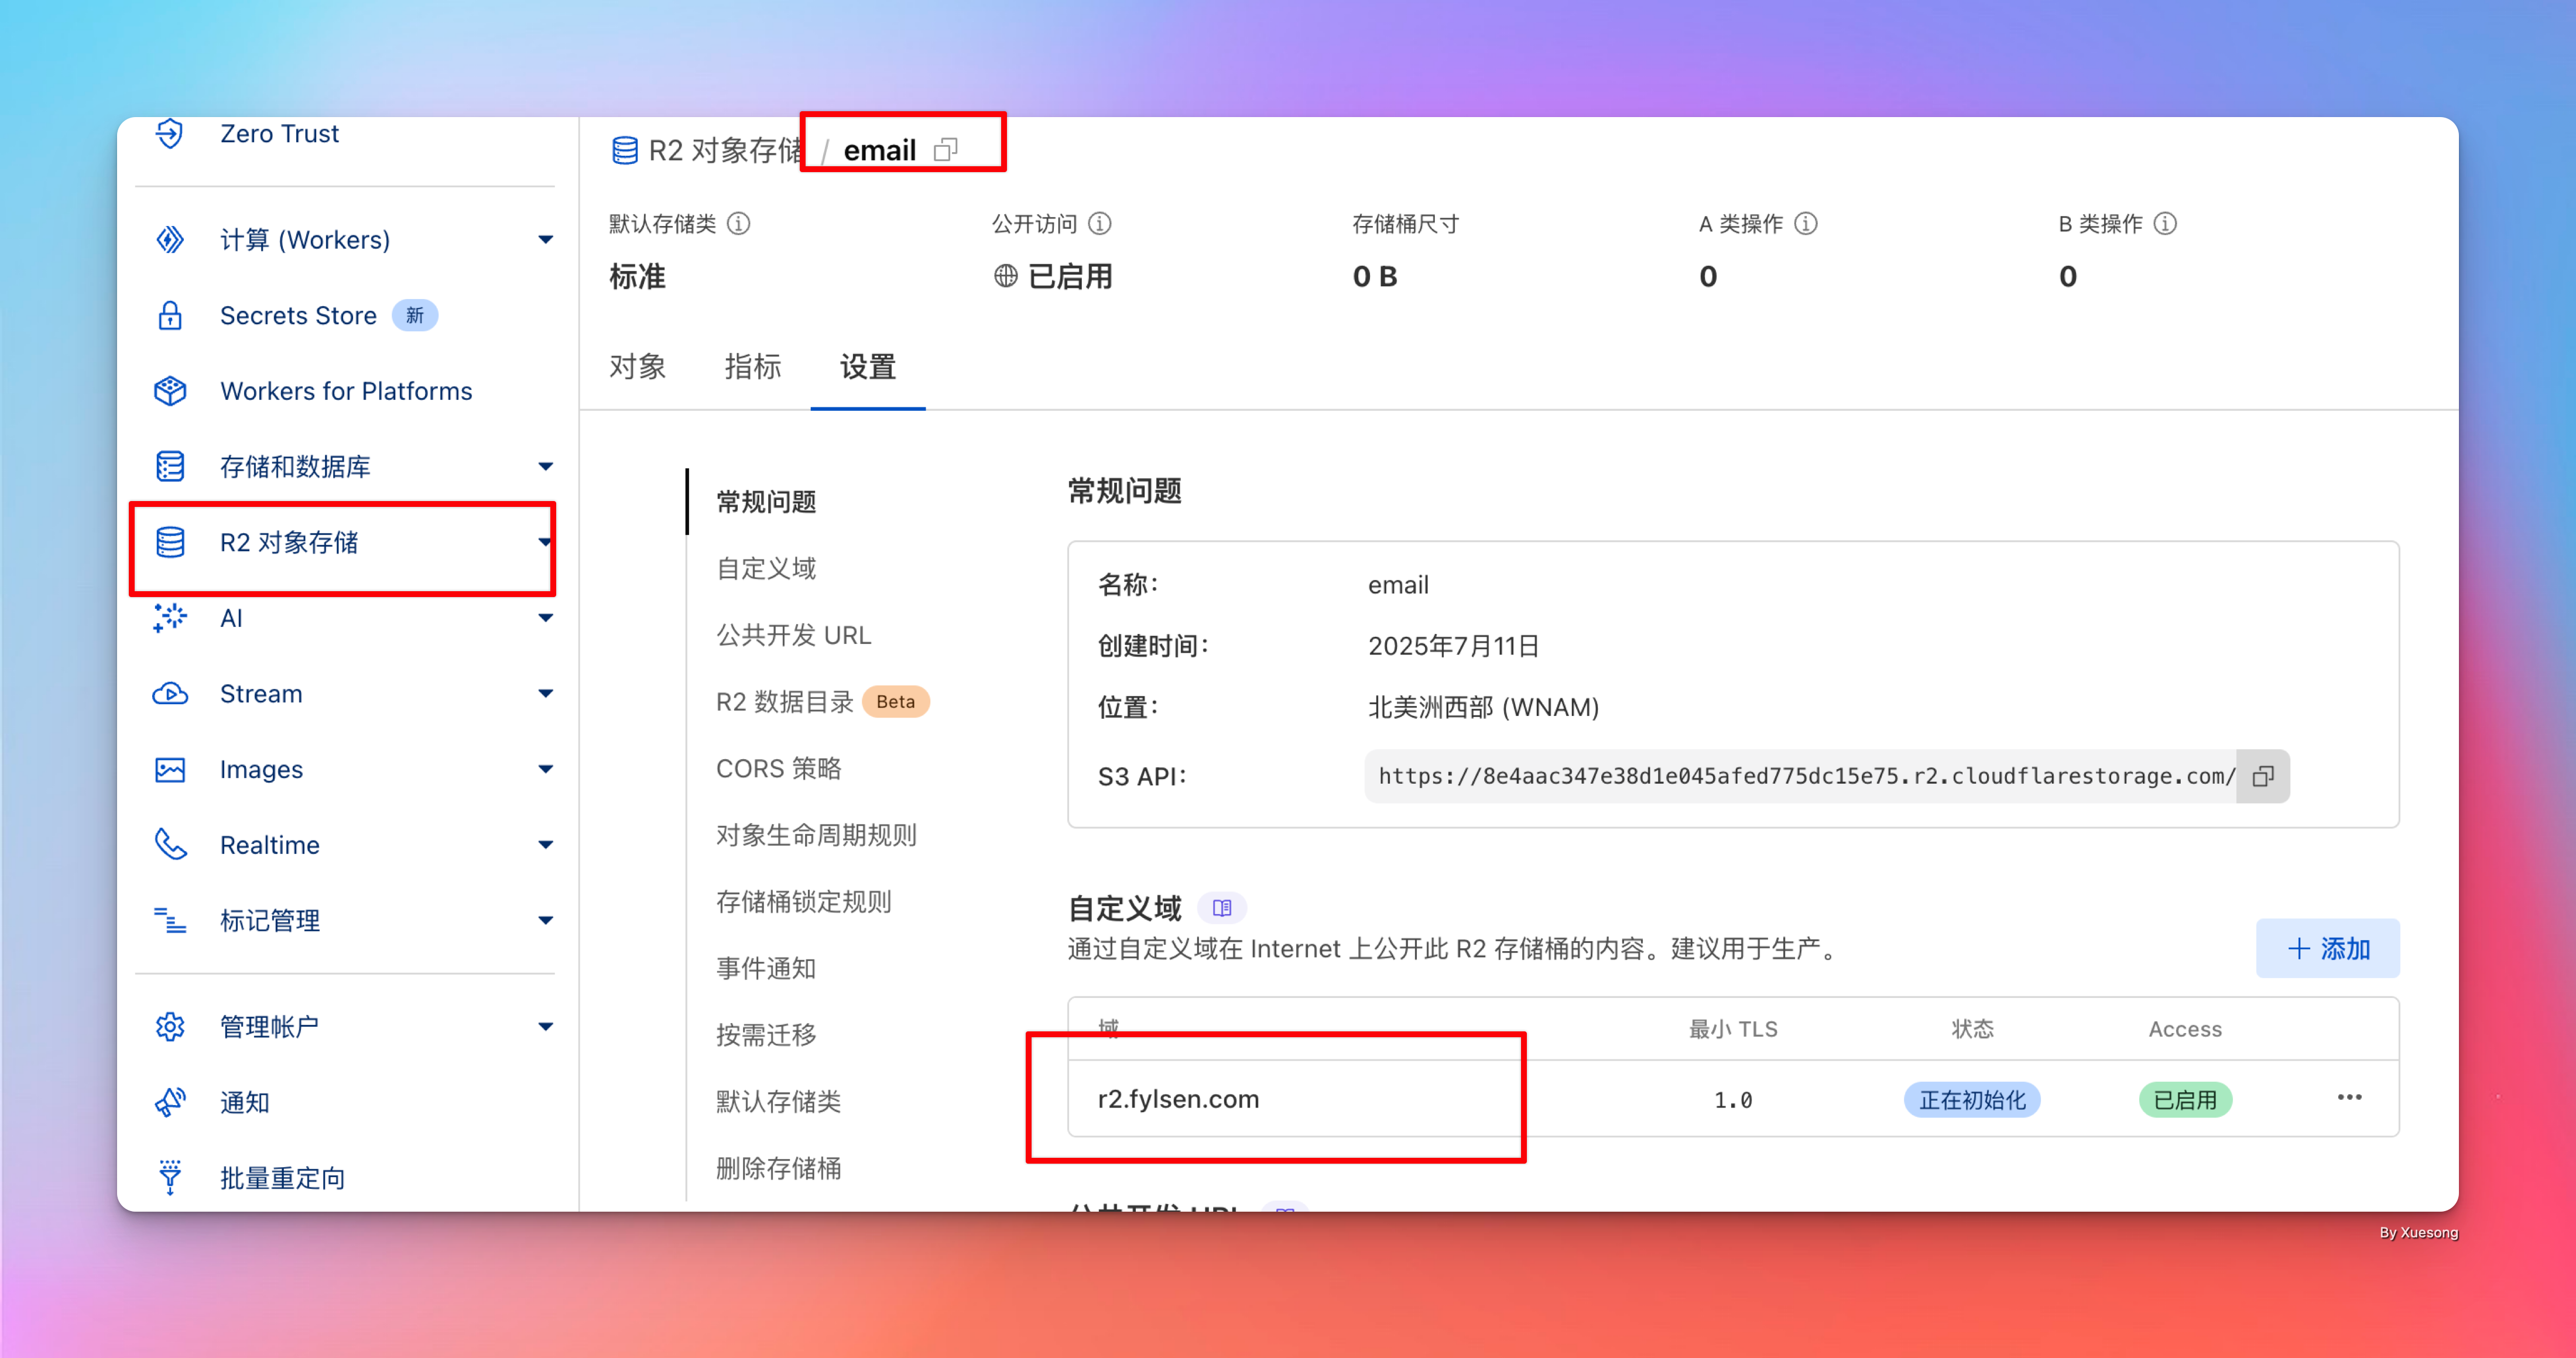Click the 1.0 minimum TLS value
Viewport: 2576px width, 1358px height.
click(x=1733, y=1100)
